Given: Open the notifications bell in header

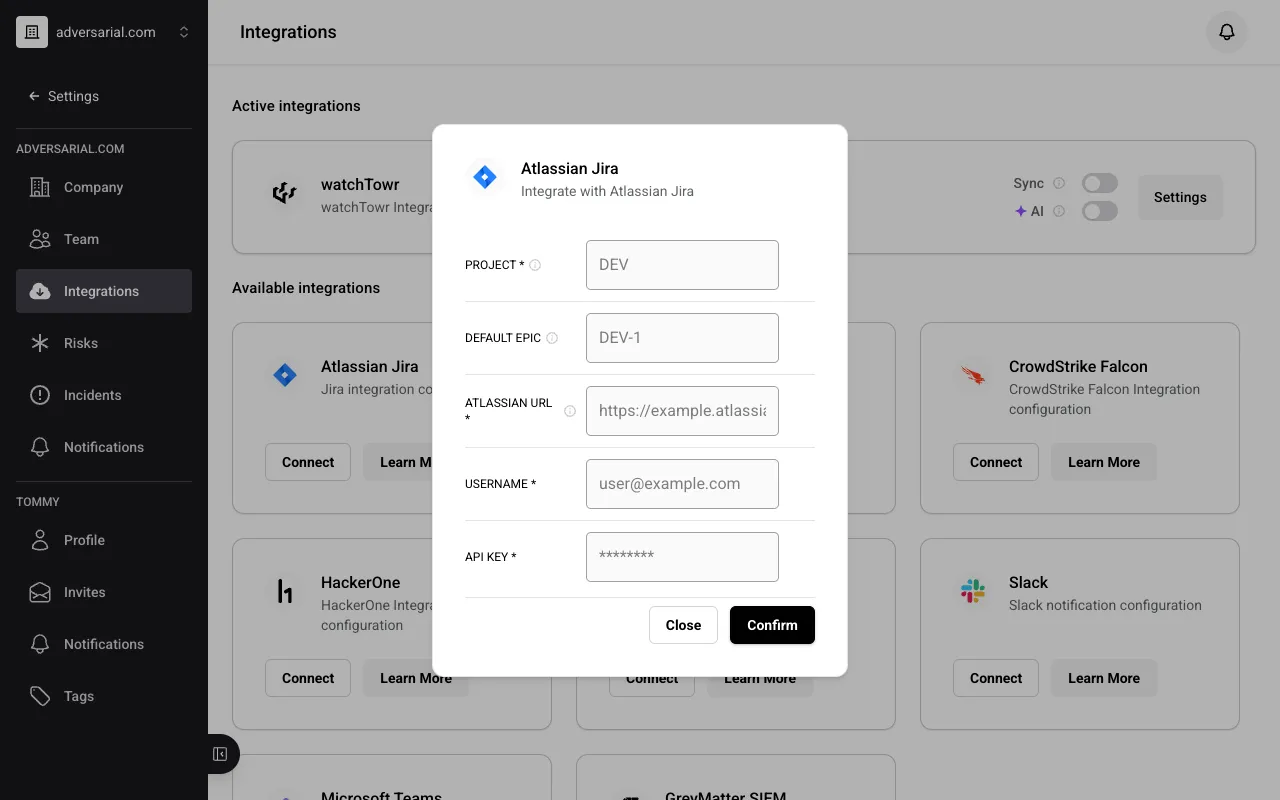Looking at the screenshot, I should click(1227, 32).
